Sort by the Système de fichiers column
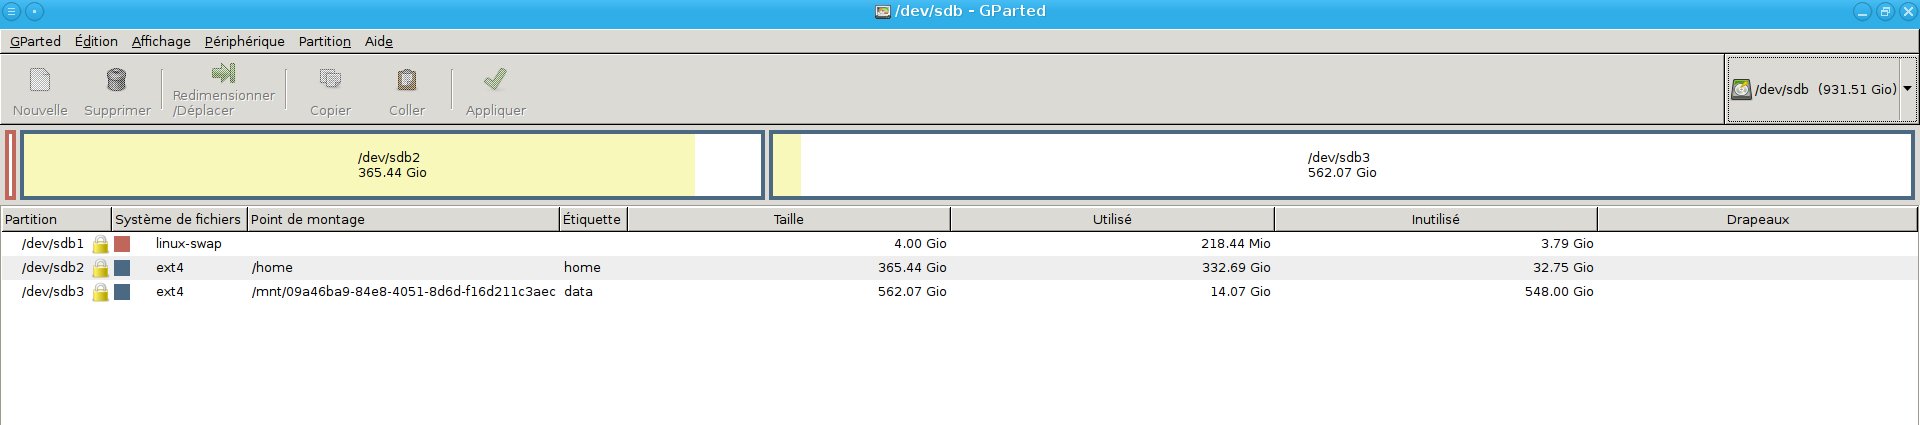Image resolution: width=1920 pixels, height=425 pixels. point(178,219)
